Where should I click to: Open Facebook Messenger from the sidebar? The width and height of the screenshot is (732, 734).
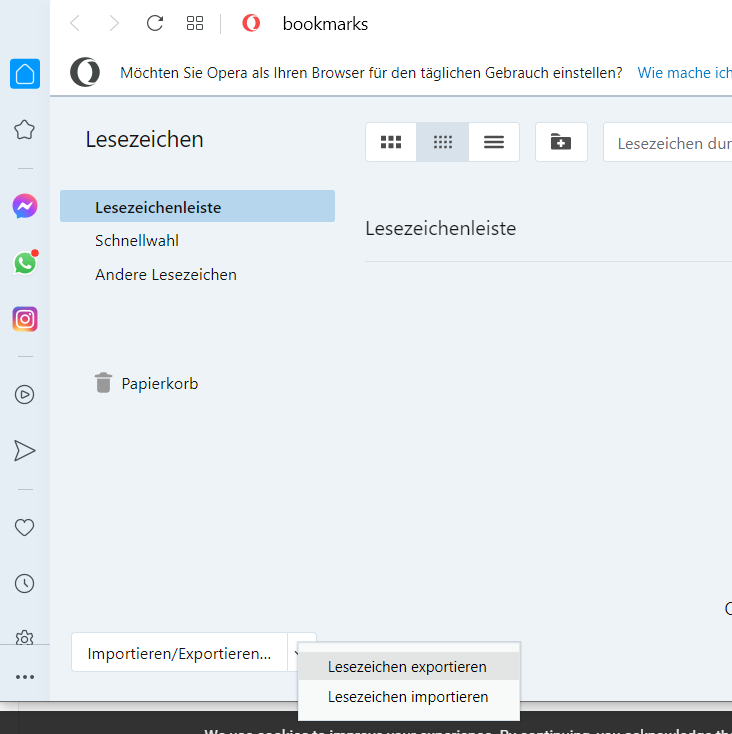pos(25,206)
